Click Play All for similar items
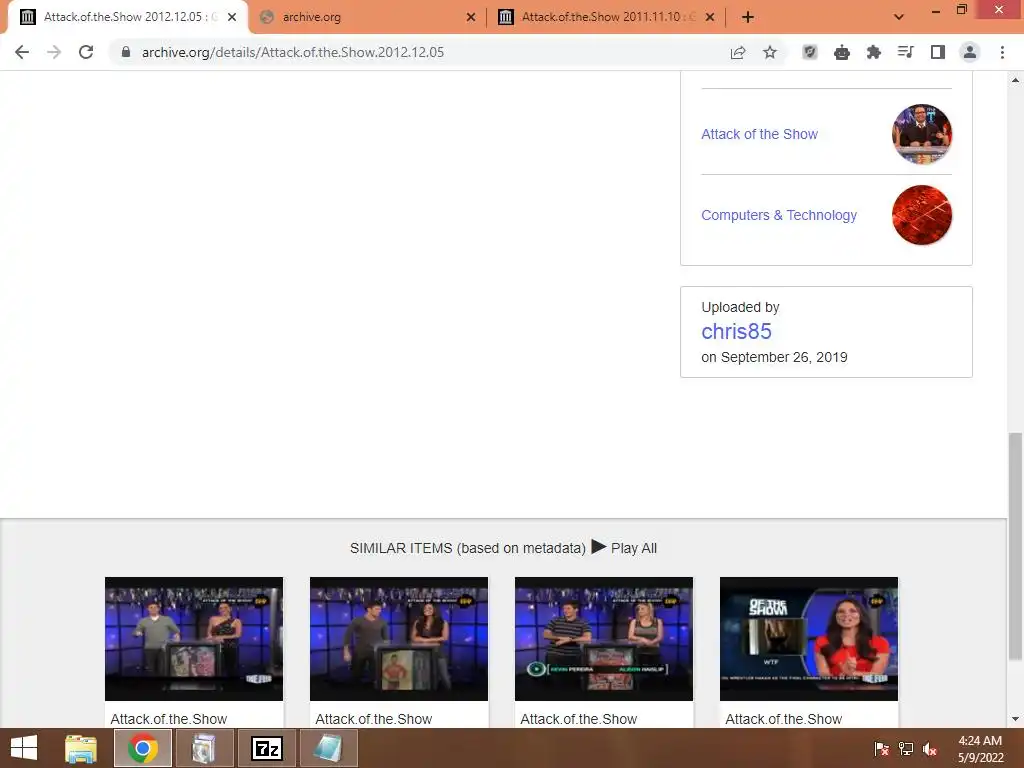1024x768 pixels. click(x=624, y=547)
